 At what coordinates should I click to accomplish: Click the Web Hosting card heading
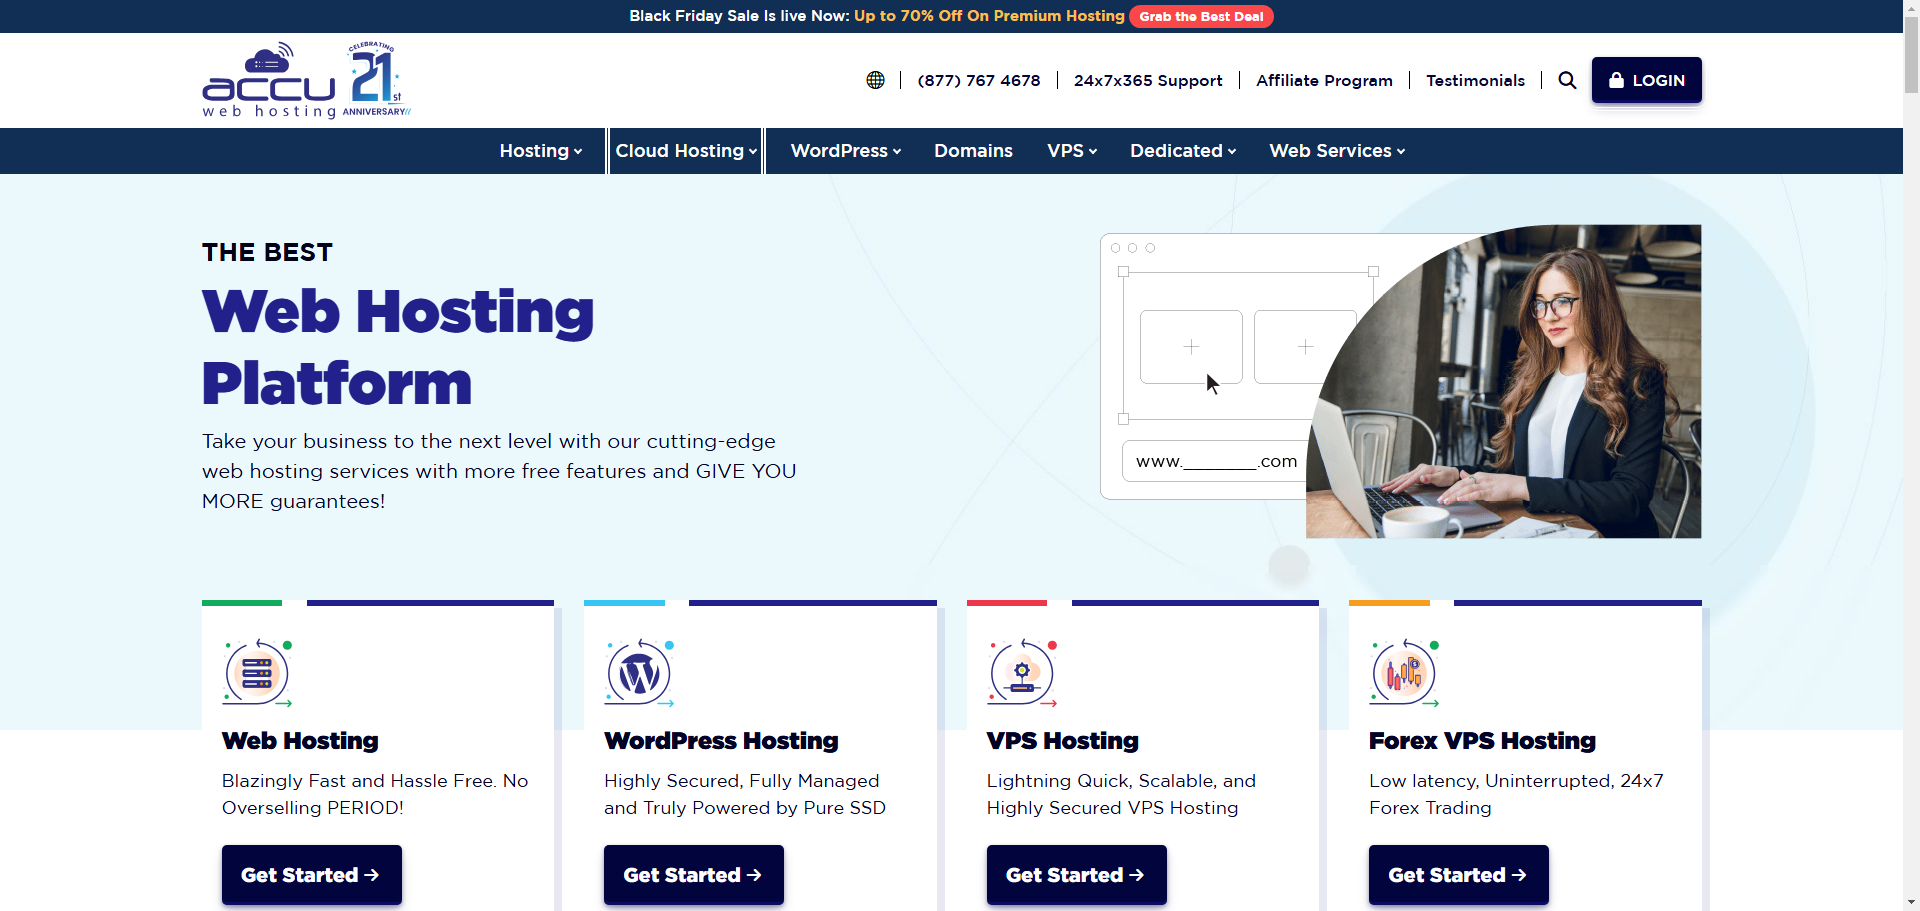pyautogui.click(x=300, y=741)
